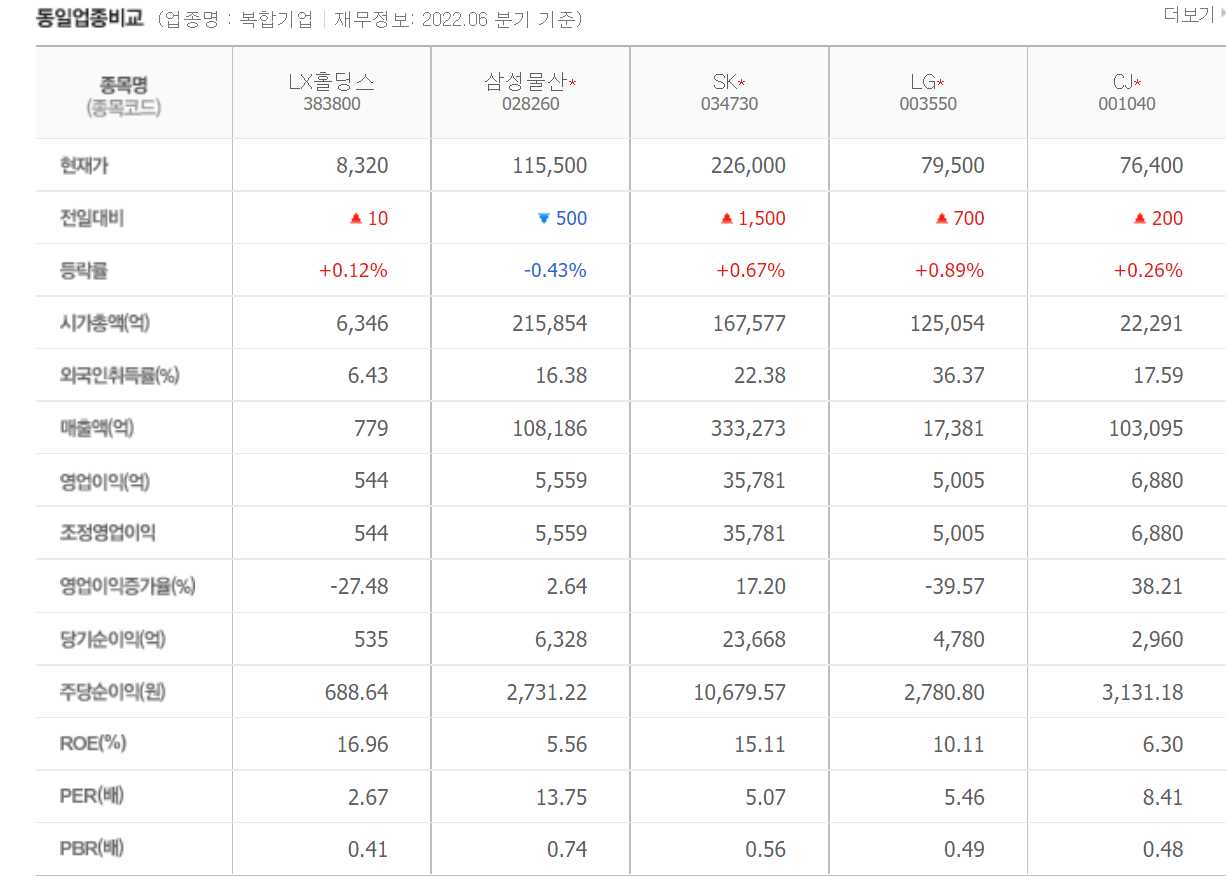This screenshot has height=881, width=1228.
Task: Select the 외국인취득률(%) row label
Action: [120, 376]
